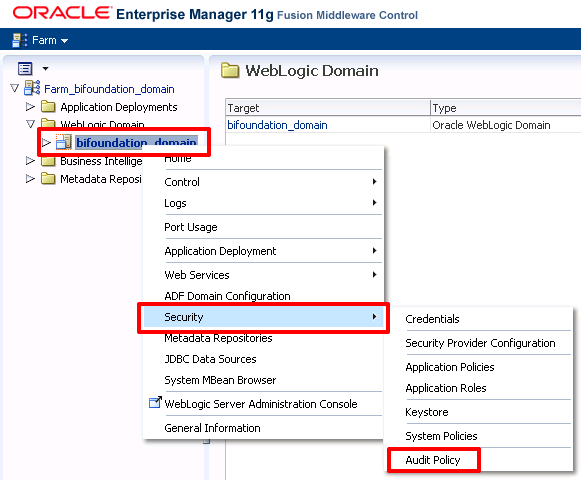581x480 pixels.
Task: Open the view options dropdown arrow
Action: [45, 69]
